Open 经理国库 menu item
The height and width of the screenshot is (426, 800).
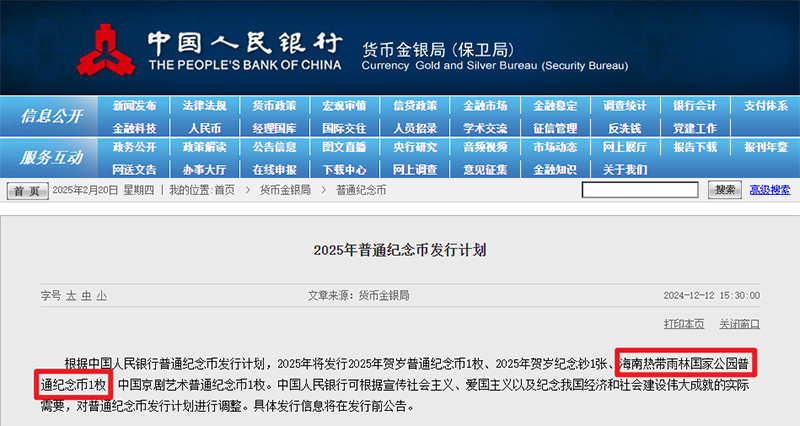click(x=274, y=128)
